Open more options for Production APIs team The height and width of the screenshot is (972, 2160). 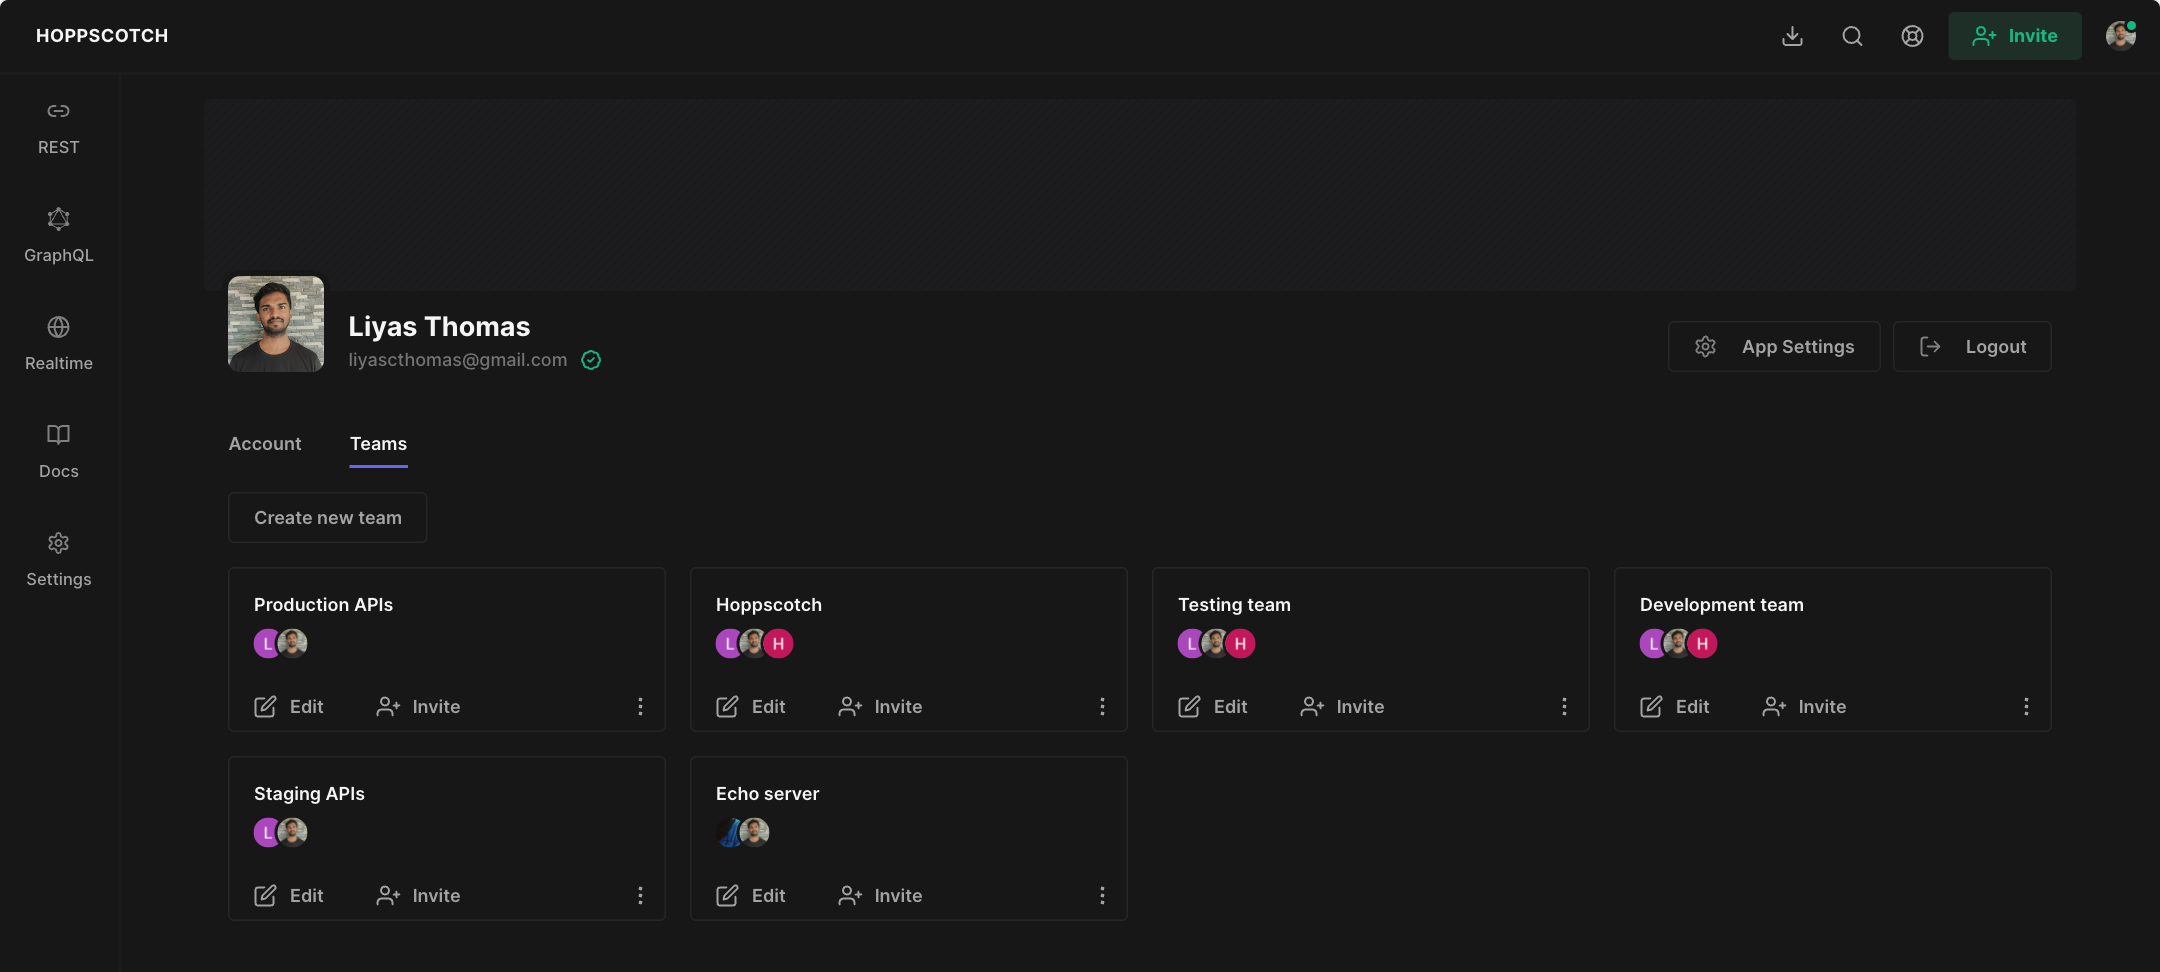tap(640, 707)
